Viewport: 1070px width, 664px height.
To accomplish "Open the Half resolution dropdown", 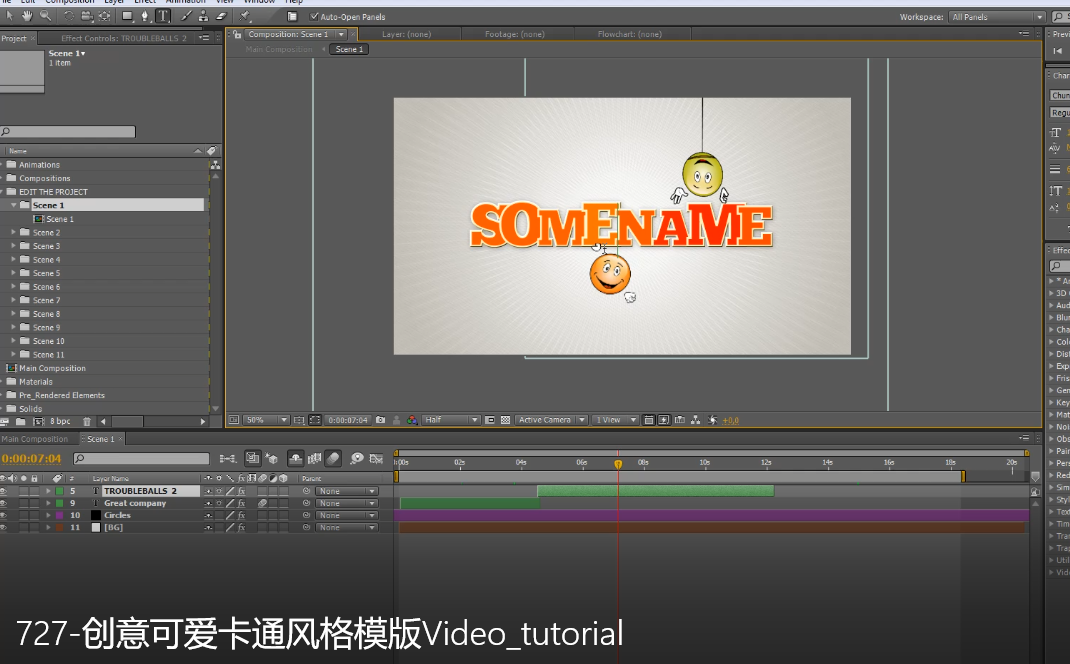I will point(450,420).
